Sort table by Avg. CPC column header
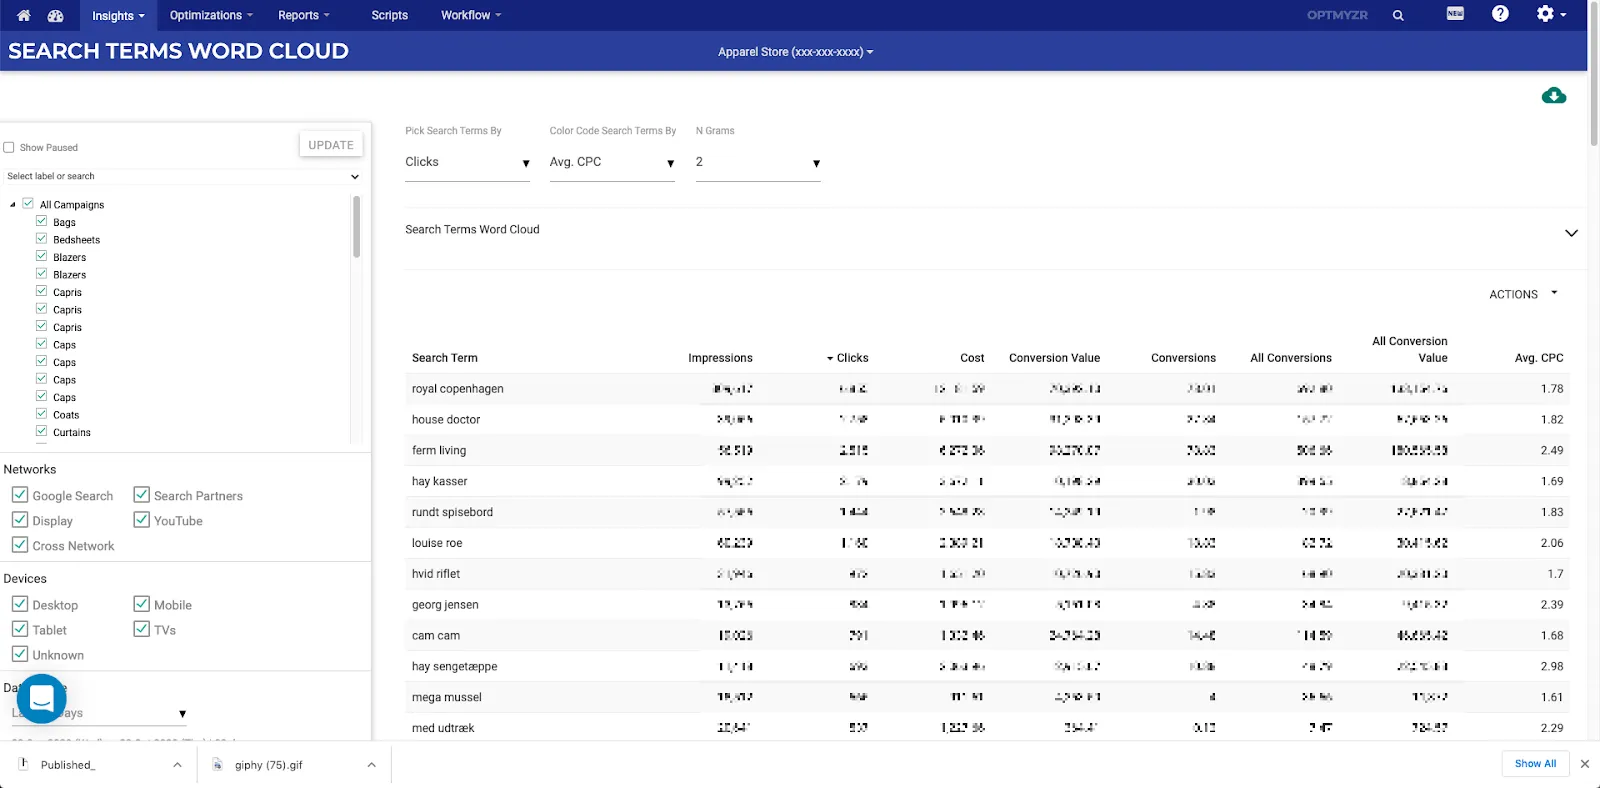This screenshot has width=1600, height=788. [1539, 358]
